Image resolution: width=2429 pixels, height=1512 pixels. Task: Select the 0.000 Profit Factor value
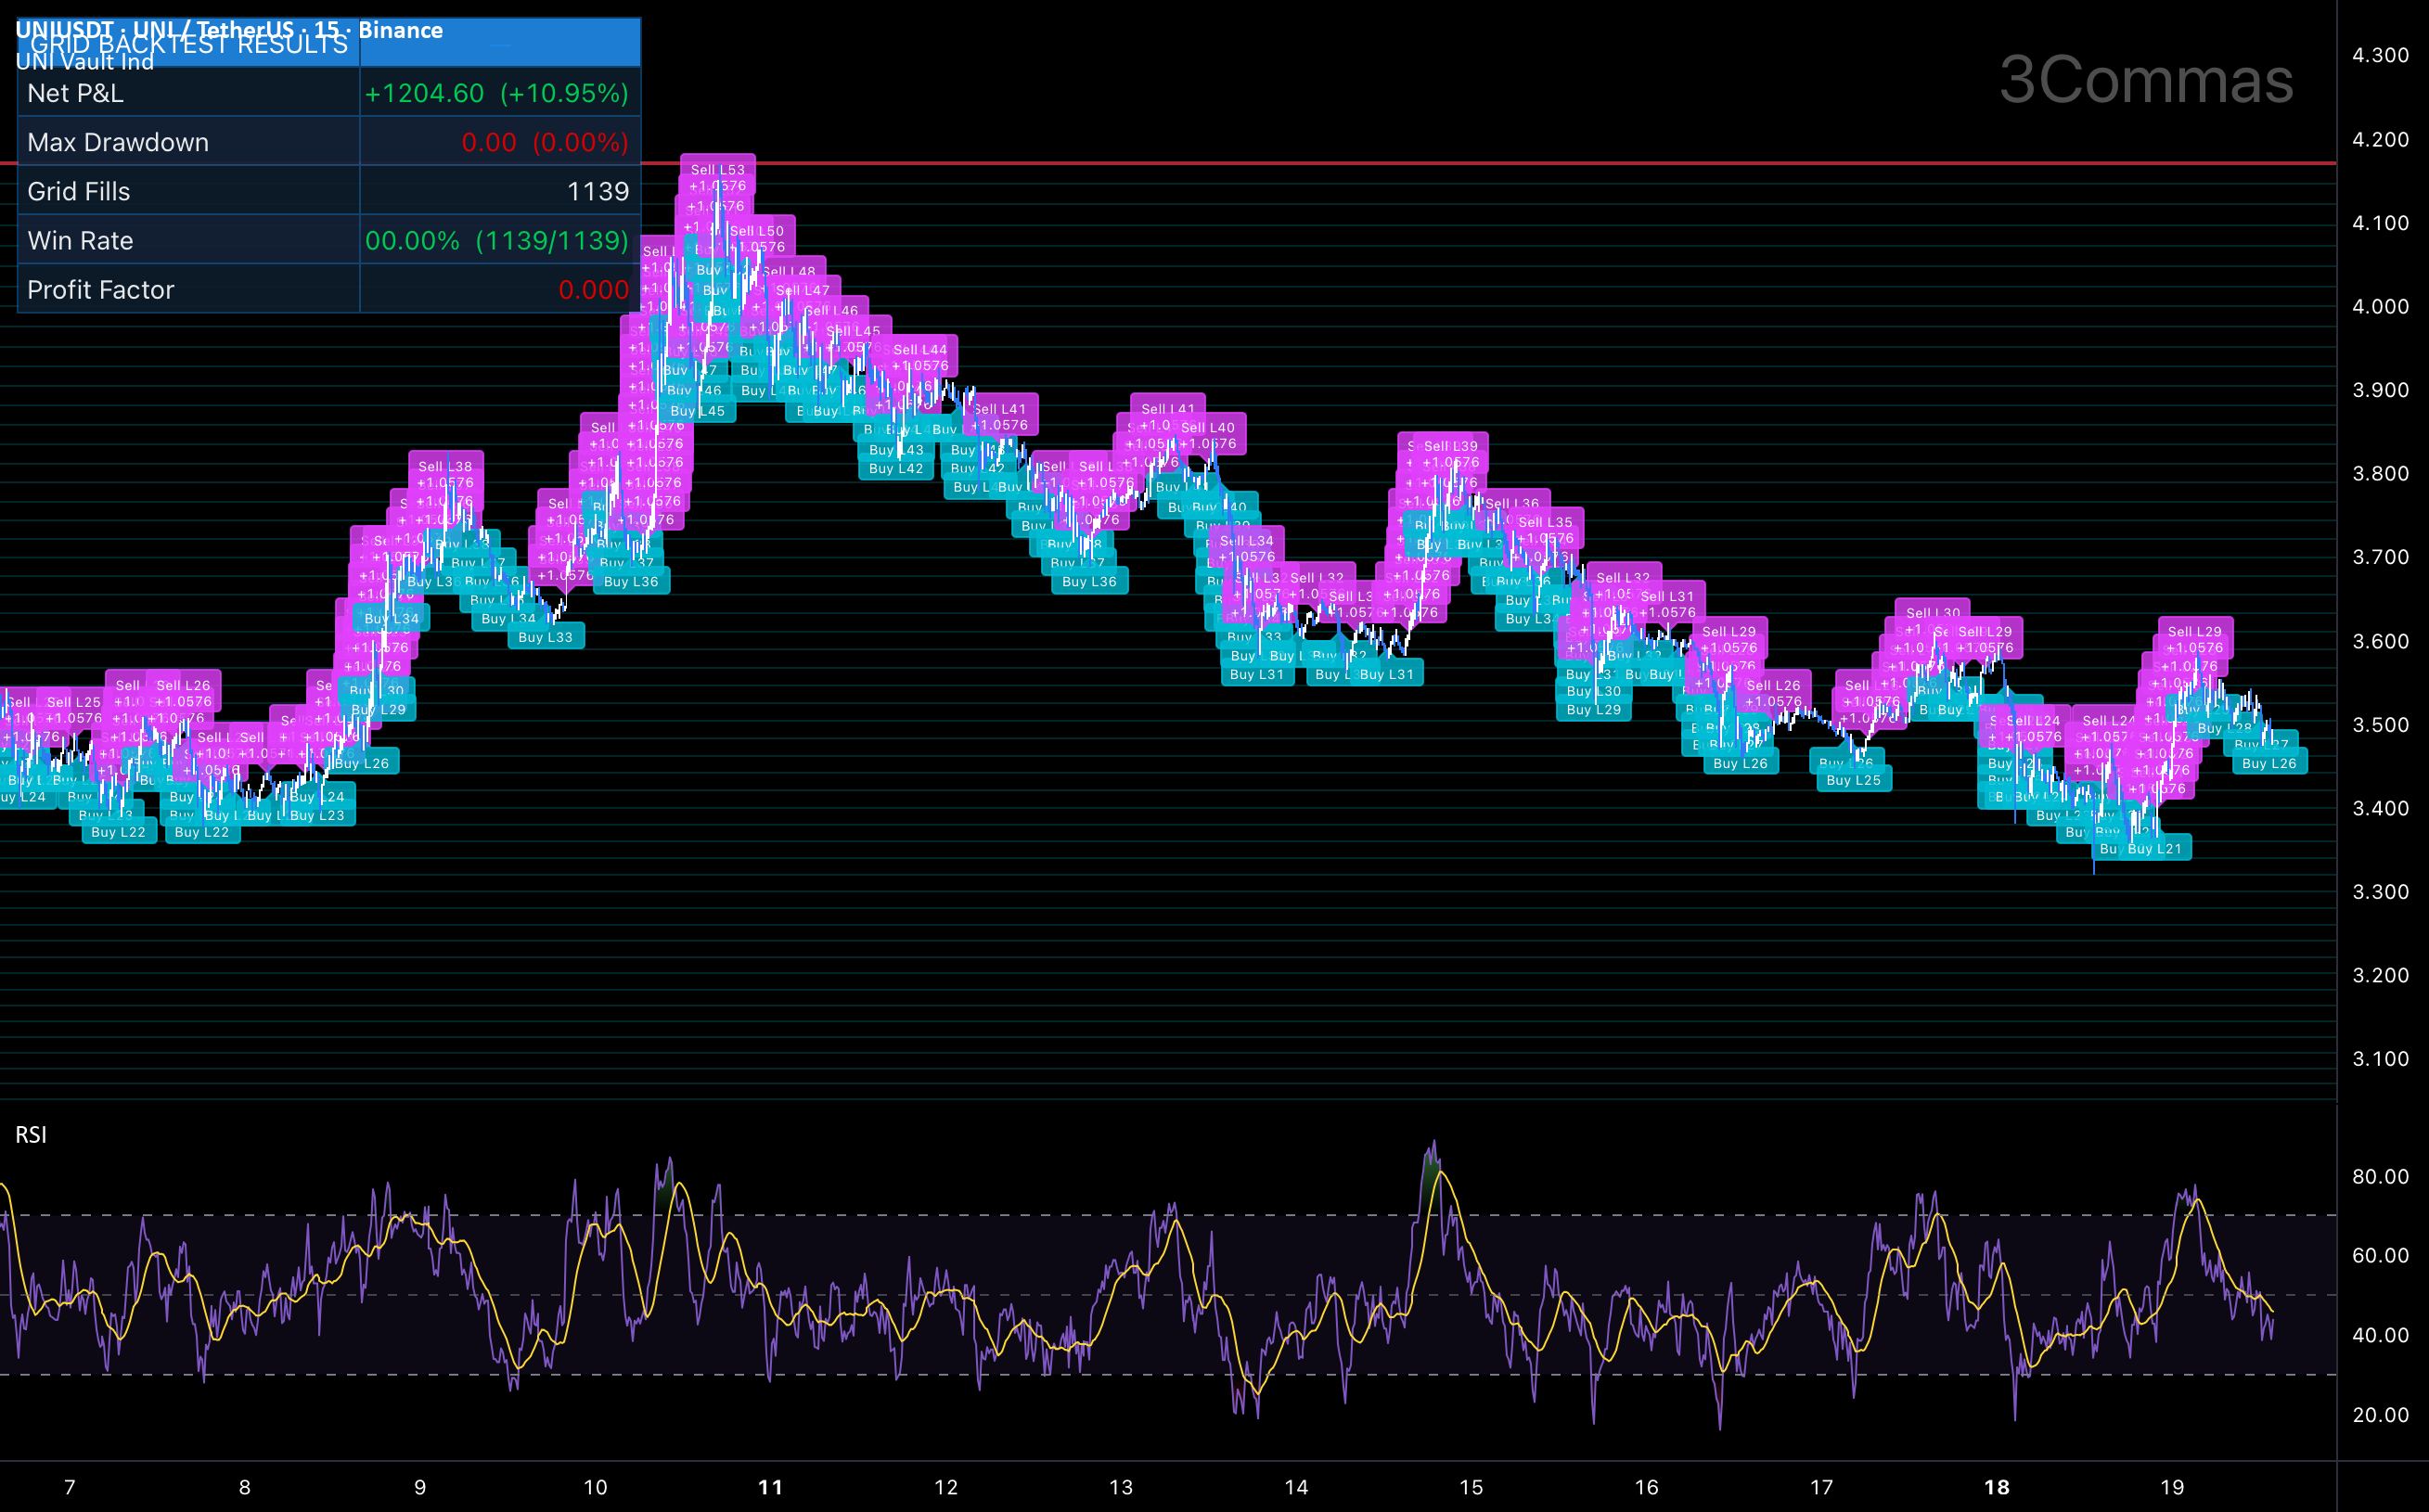tap(594, 289)
